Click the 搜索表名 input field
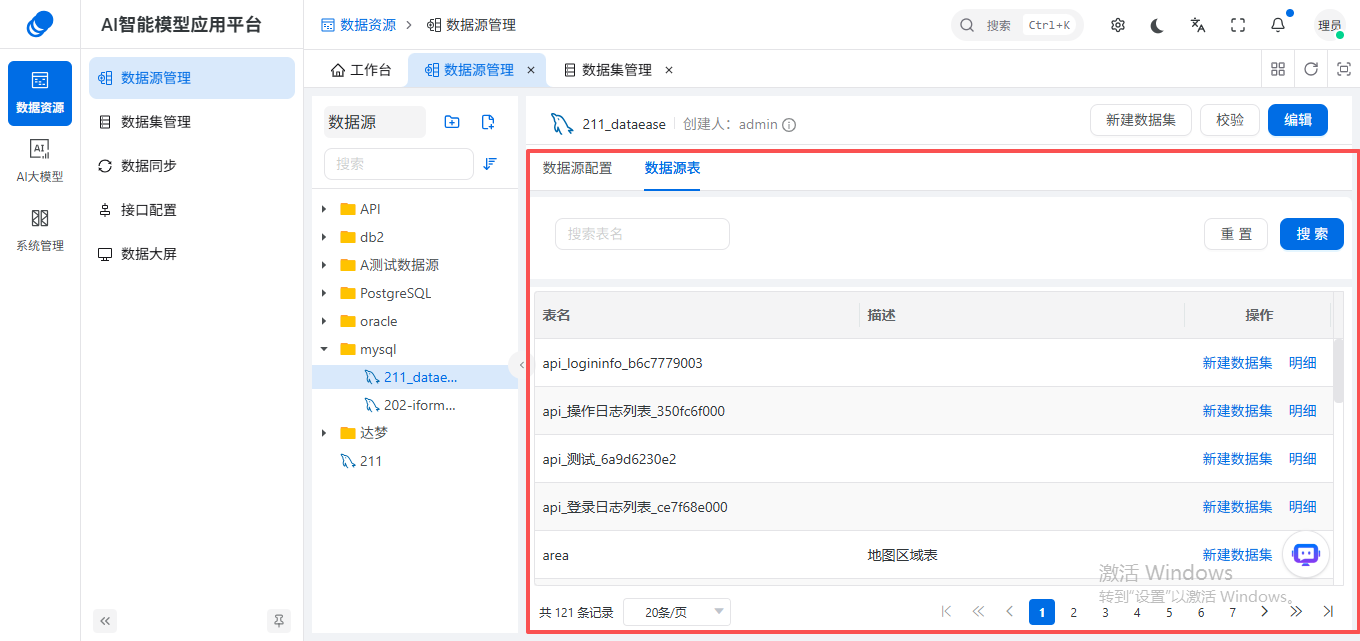This screenshot has height=641, width=1360. 642,234
